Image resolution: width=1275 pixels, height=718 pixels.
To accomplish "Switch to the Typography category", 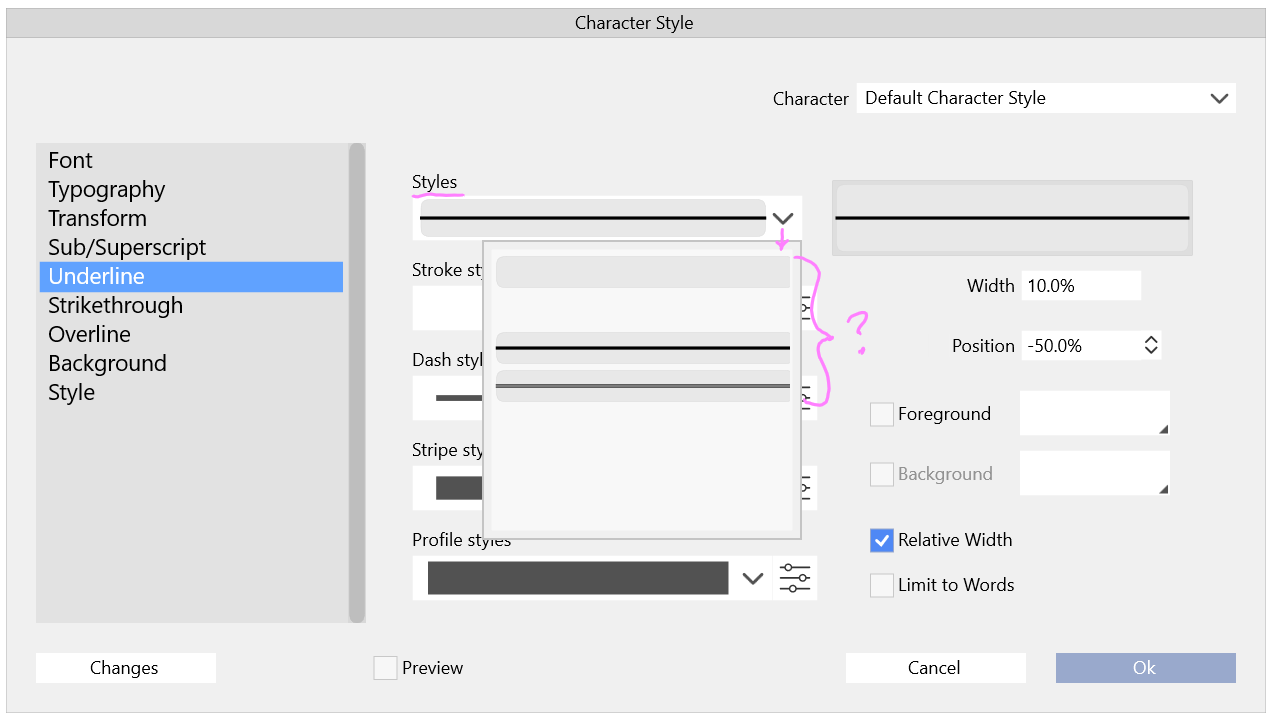I will point(106,189).
